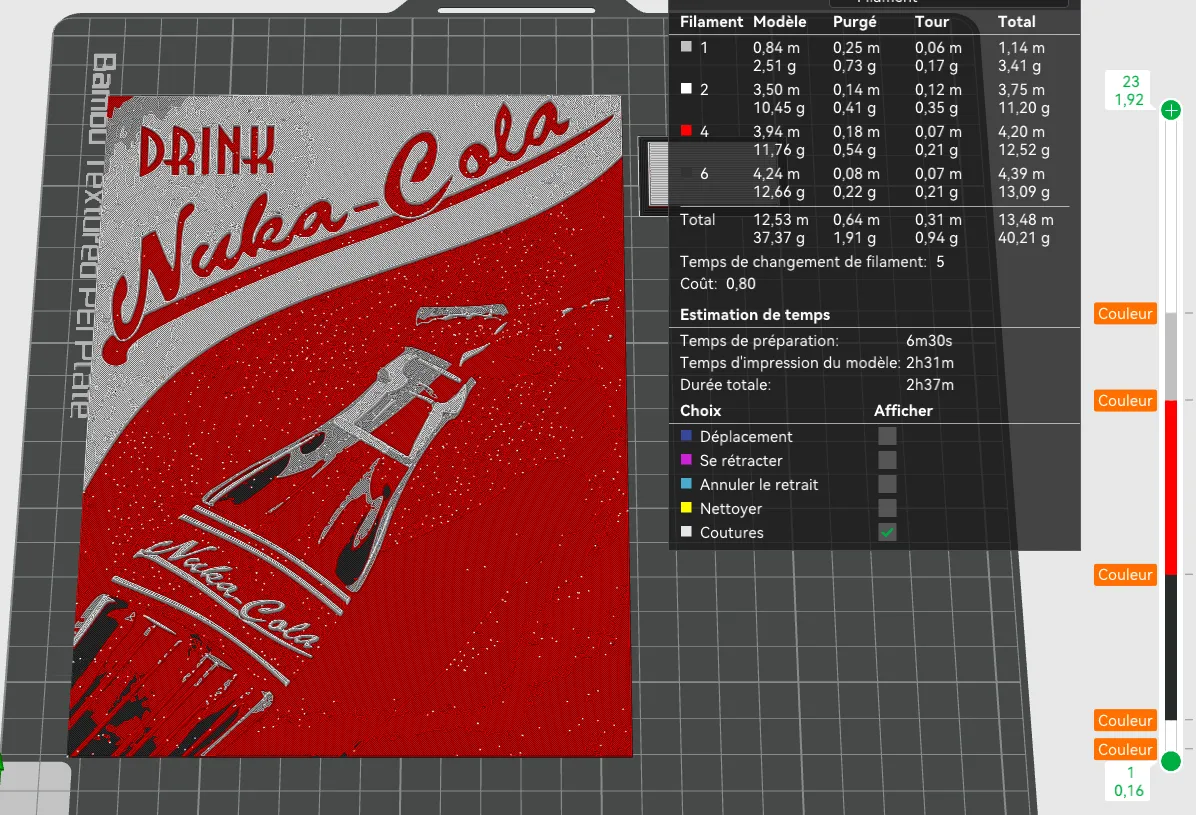Toggle the Annuler le retrait checkbox
The height and width of the screenshot is (815, 1196).
click(x=887, y=484)
